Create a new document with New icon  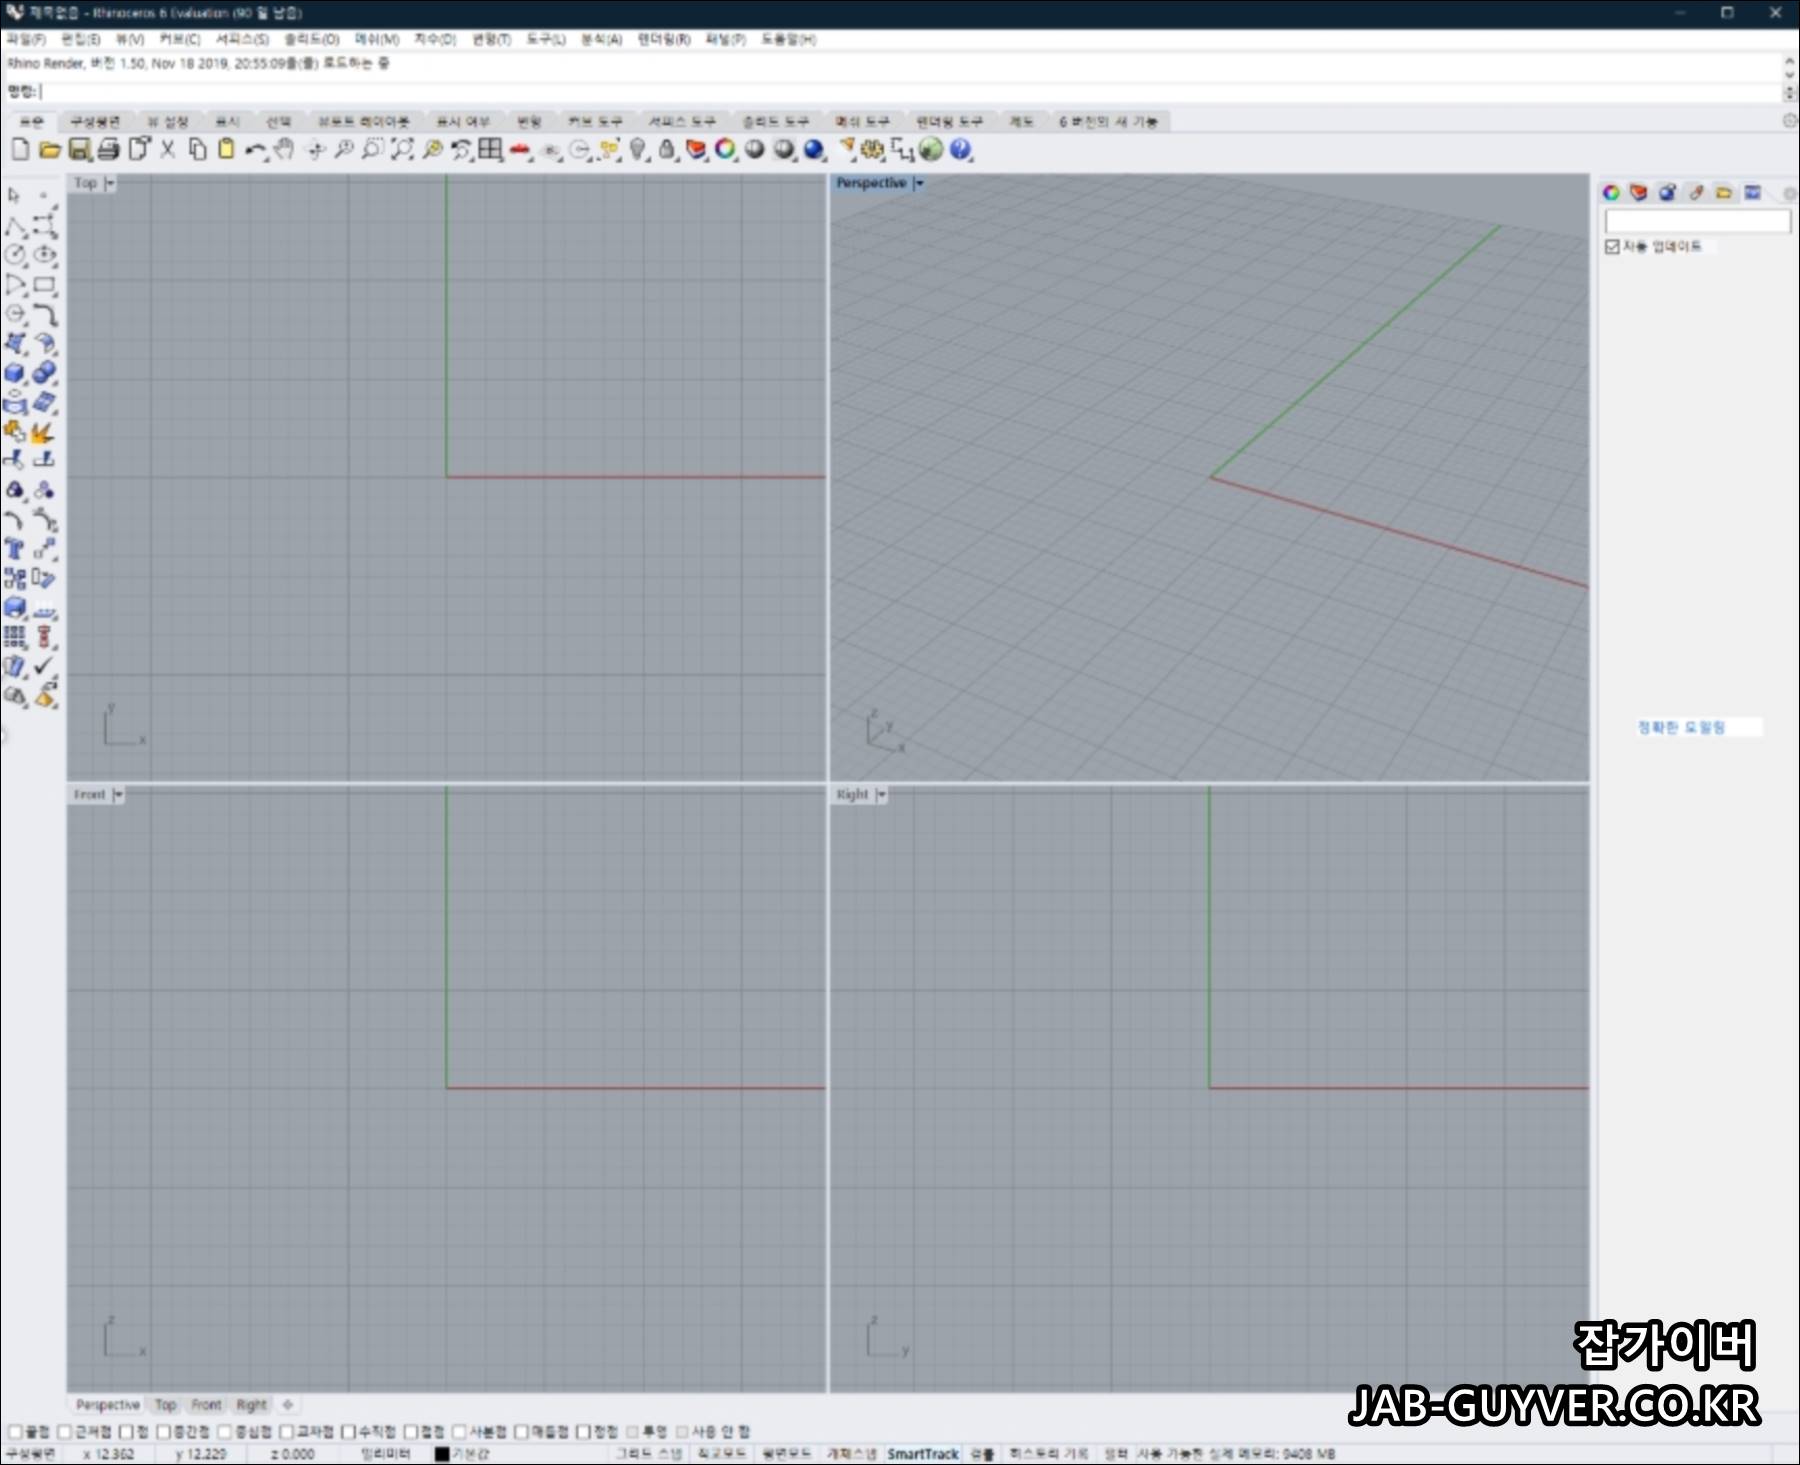coord(20,150)
